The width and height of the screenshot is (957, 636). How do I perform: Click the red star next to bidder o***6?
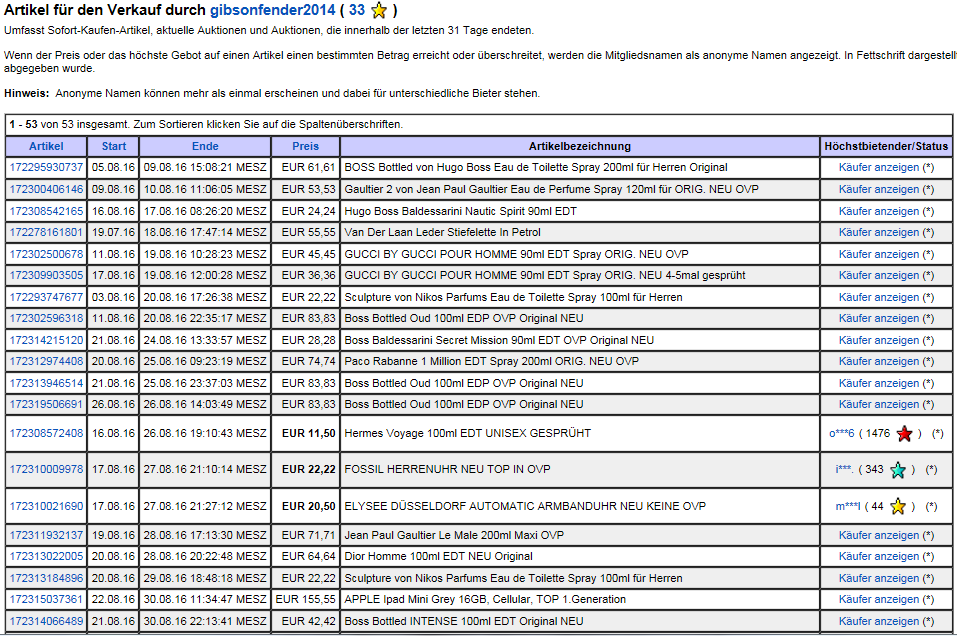[x=905, y=434]
